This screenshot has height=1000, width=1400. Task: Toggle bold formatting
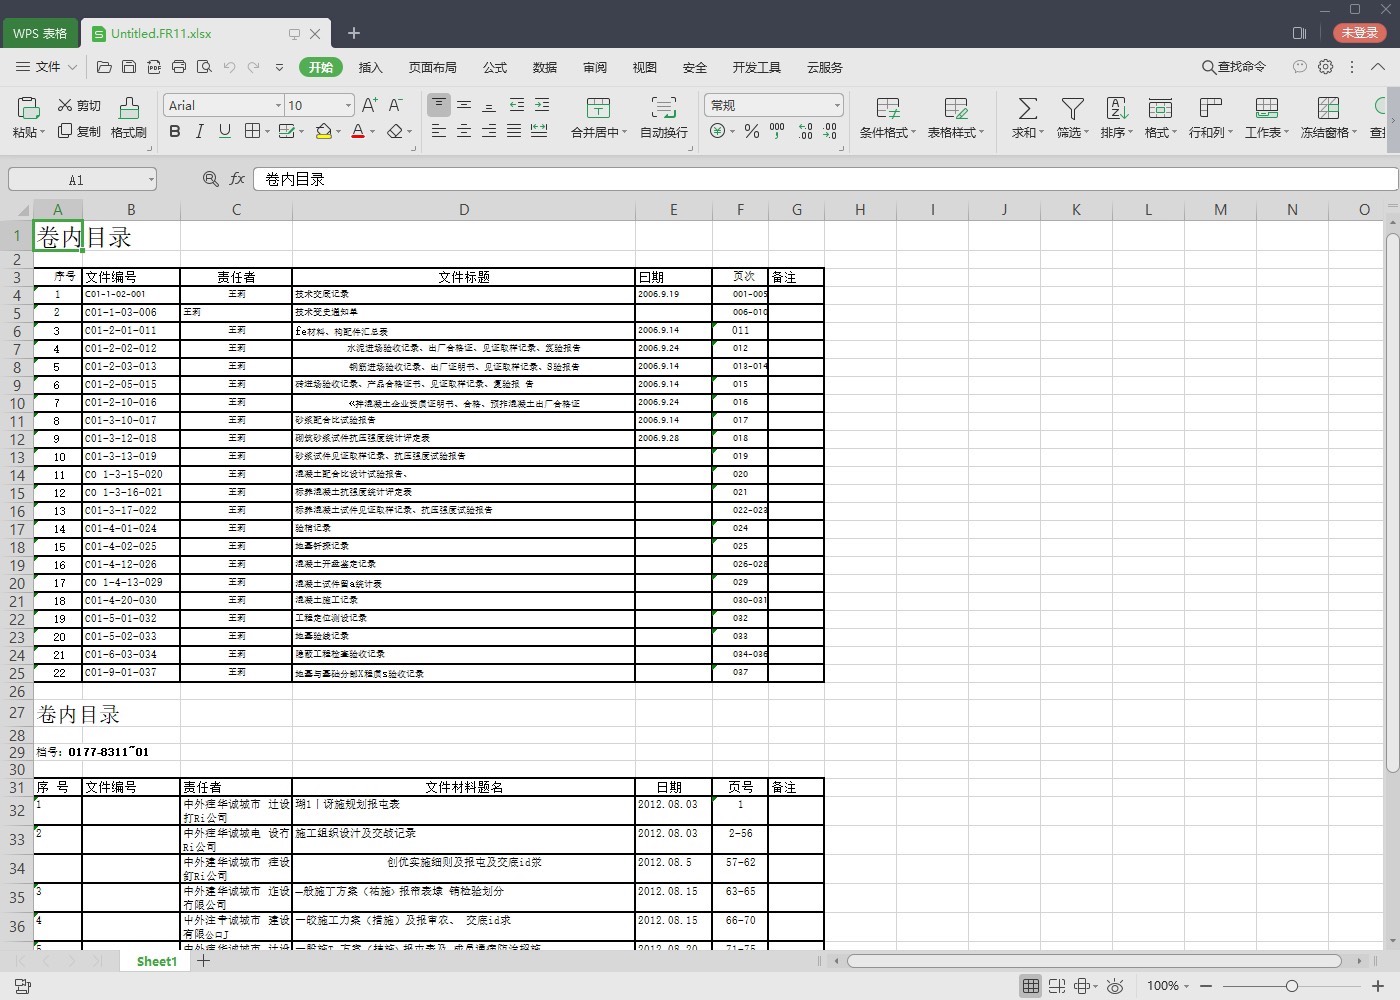point(175,131)
